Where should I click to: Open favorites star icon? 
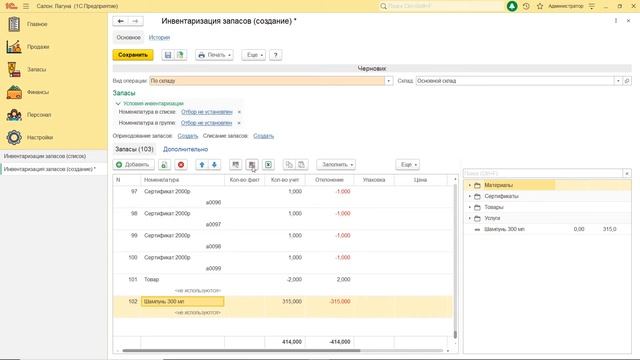pyautogui.click(x=540, y=6)
